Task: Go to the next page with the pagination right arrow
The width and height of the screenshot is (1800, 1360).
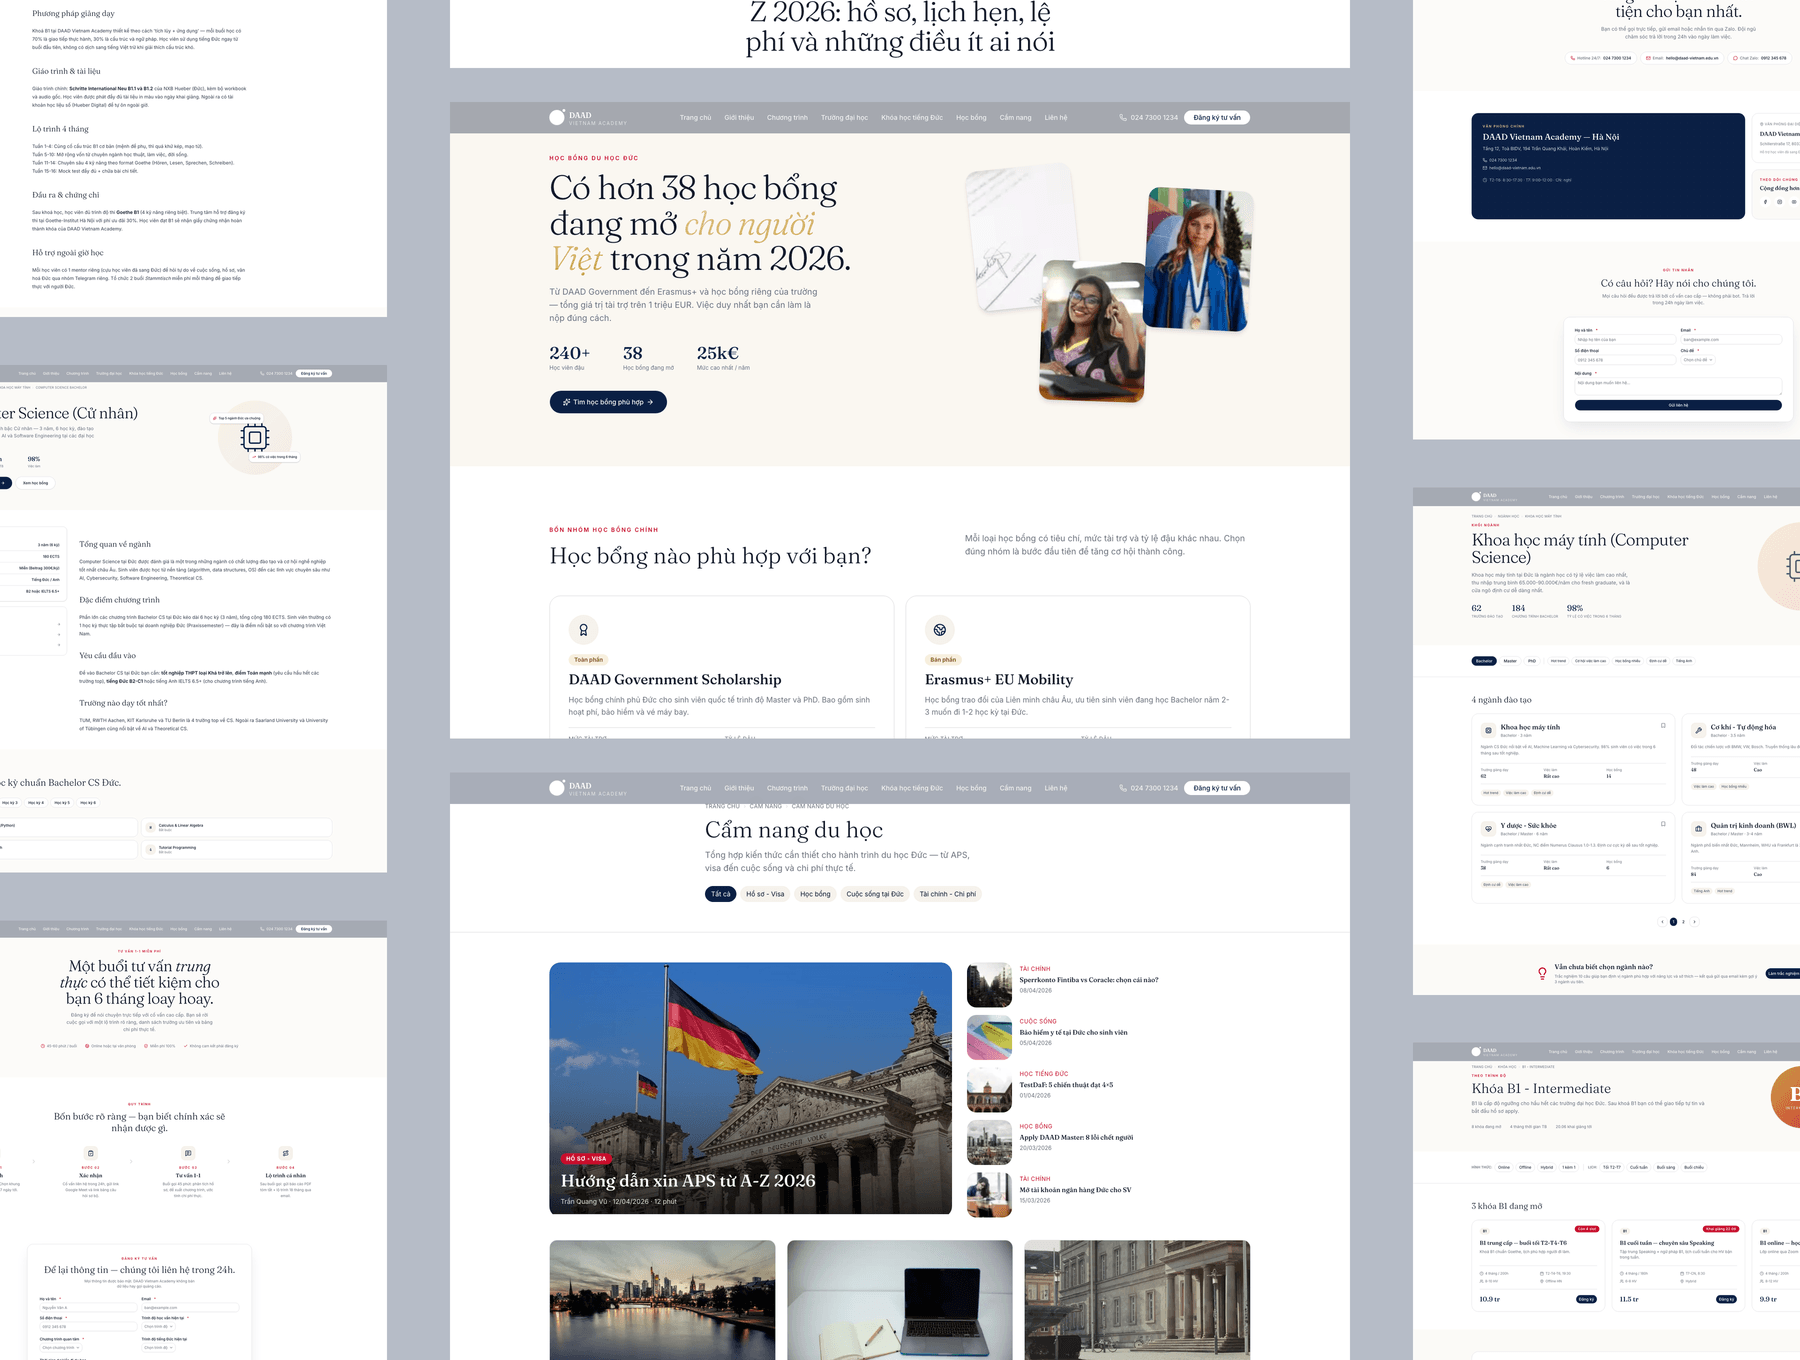Action: point(1694,922)
